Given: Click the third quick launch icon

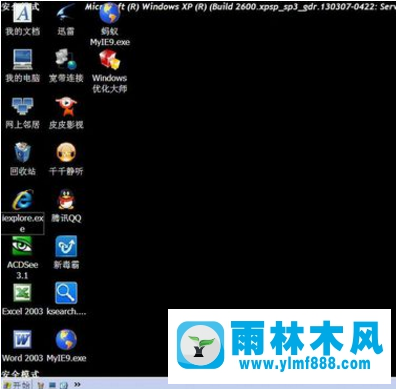Looking at the screenshot, I should tap(64, 385).
